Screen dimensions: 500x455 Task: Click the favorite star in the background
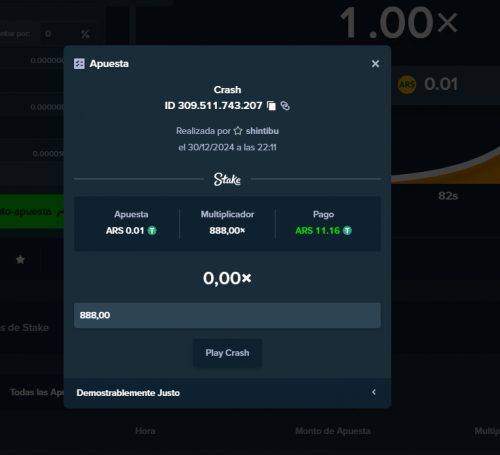[20, 259]
